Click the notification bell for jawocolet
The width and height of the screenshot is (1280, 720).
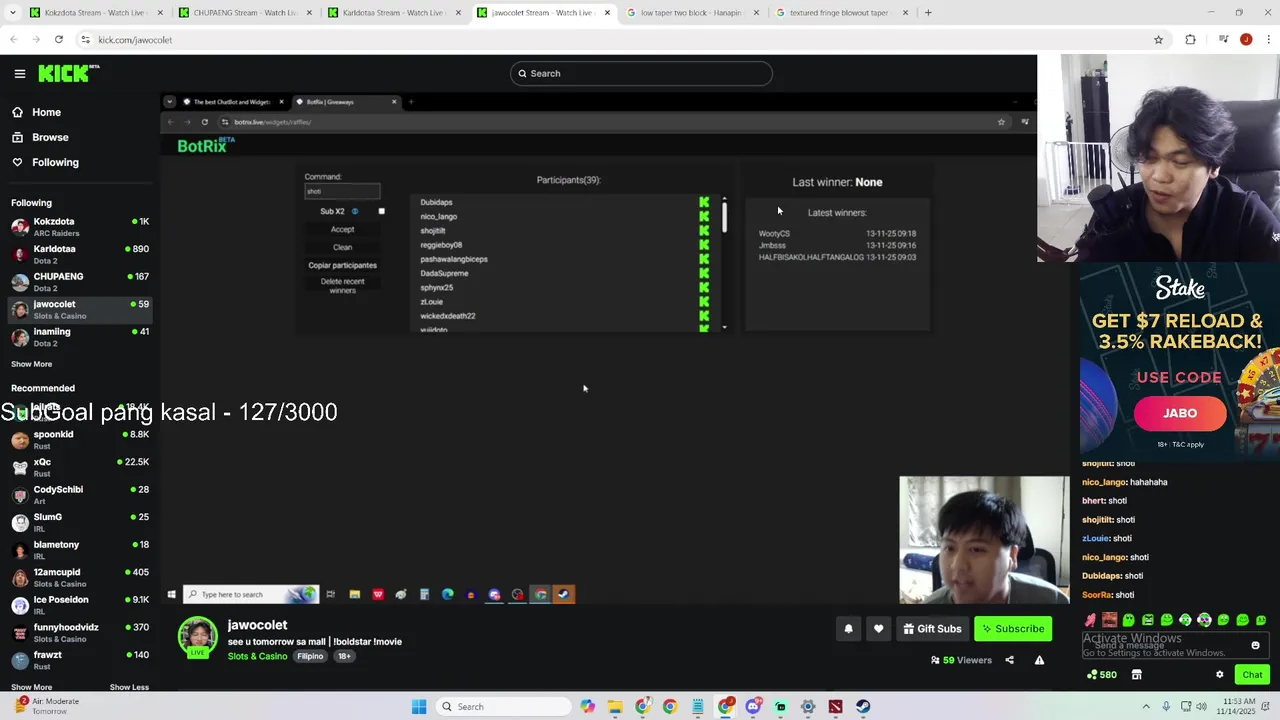848,629
